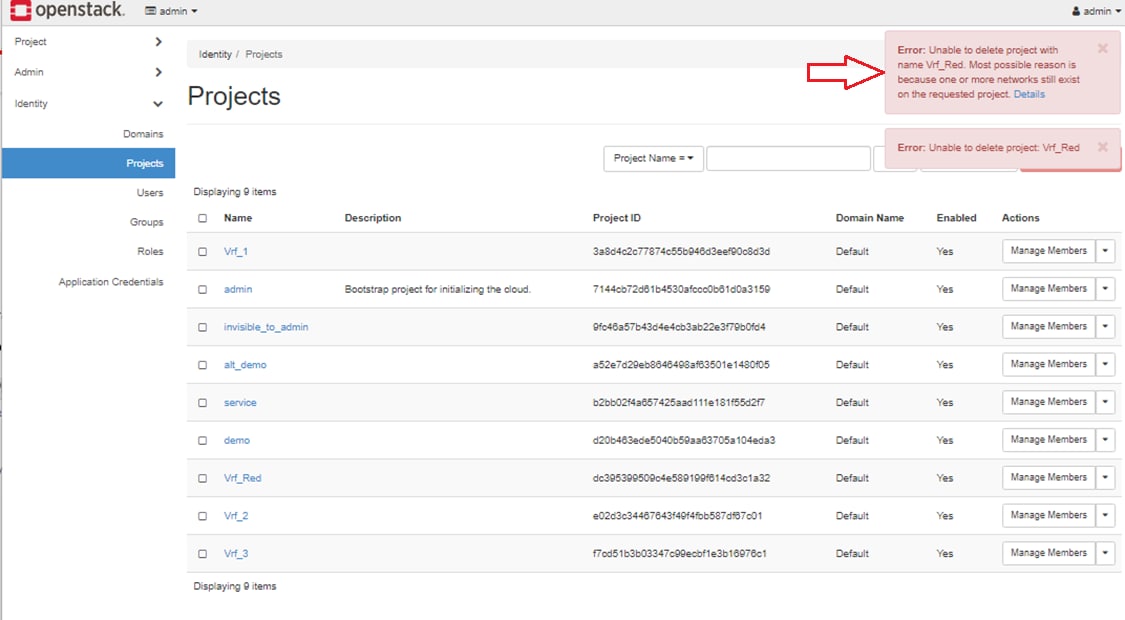This screenshot has height=620, width=1125.
Task: Navigate to Groups in the sidebar
Action: coord(146,222)
